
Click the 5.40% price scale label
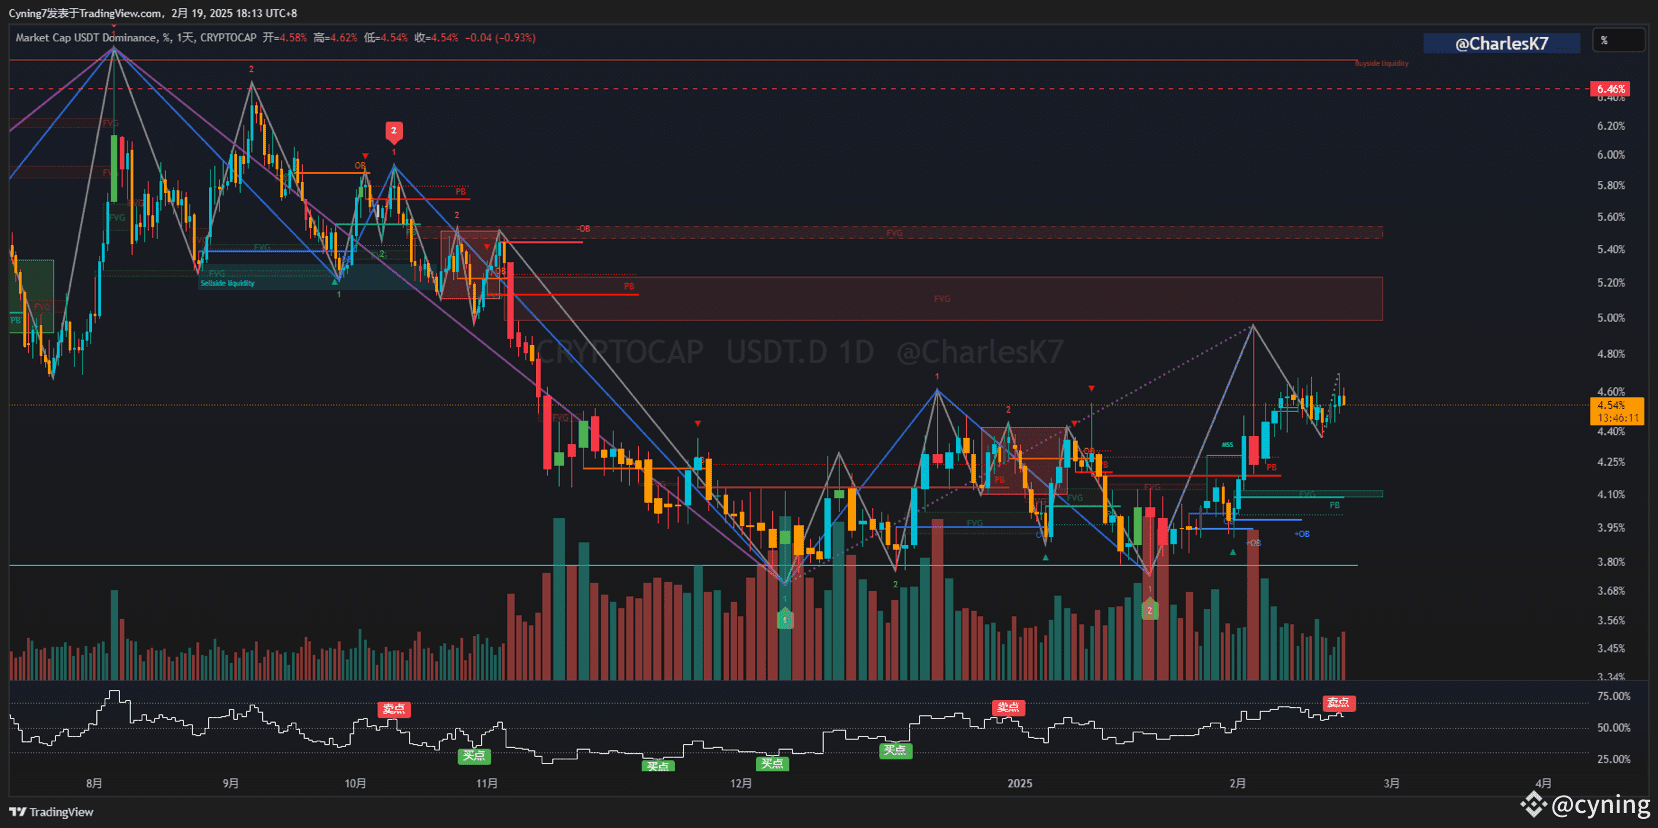1611,250
